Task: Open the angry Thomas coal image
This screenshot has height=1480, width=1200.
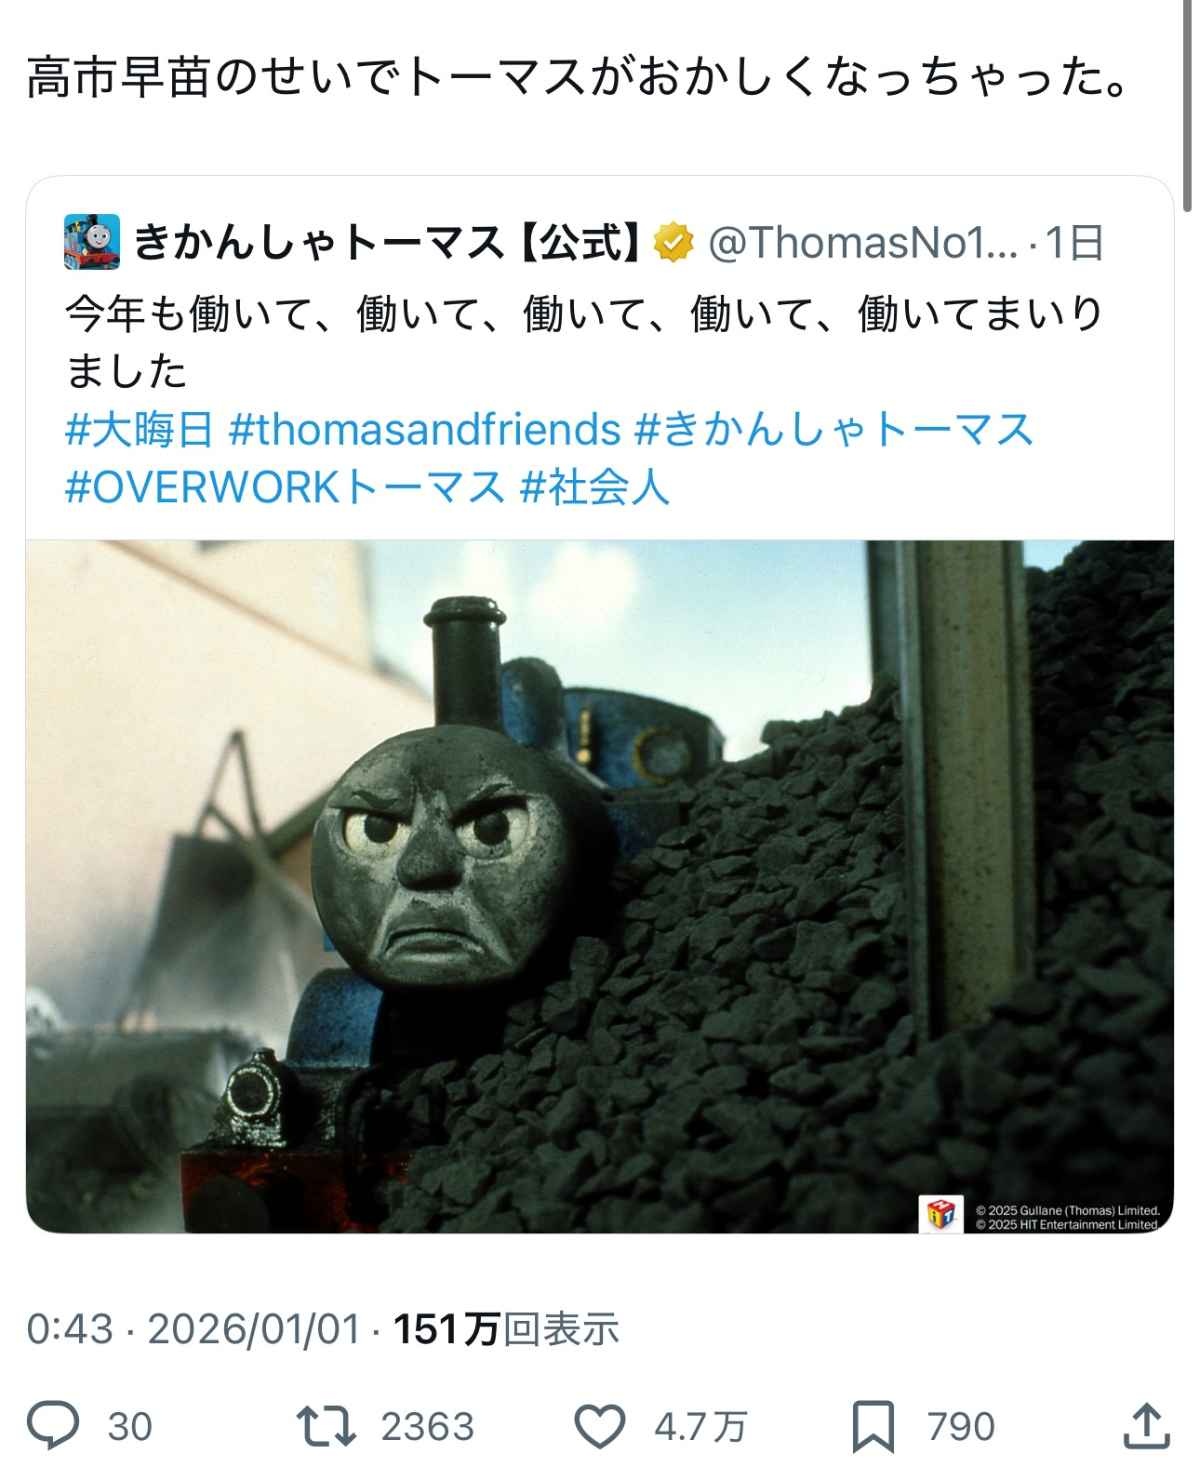Action: point(600,886)
